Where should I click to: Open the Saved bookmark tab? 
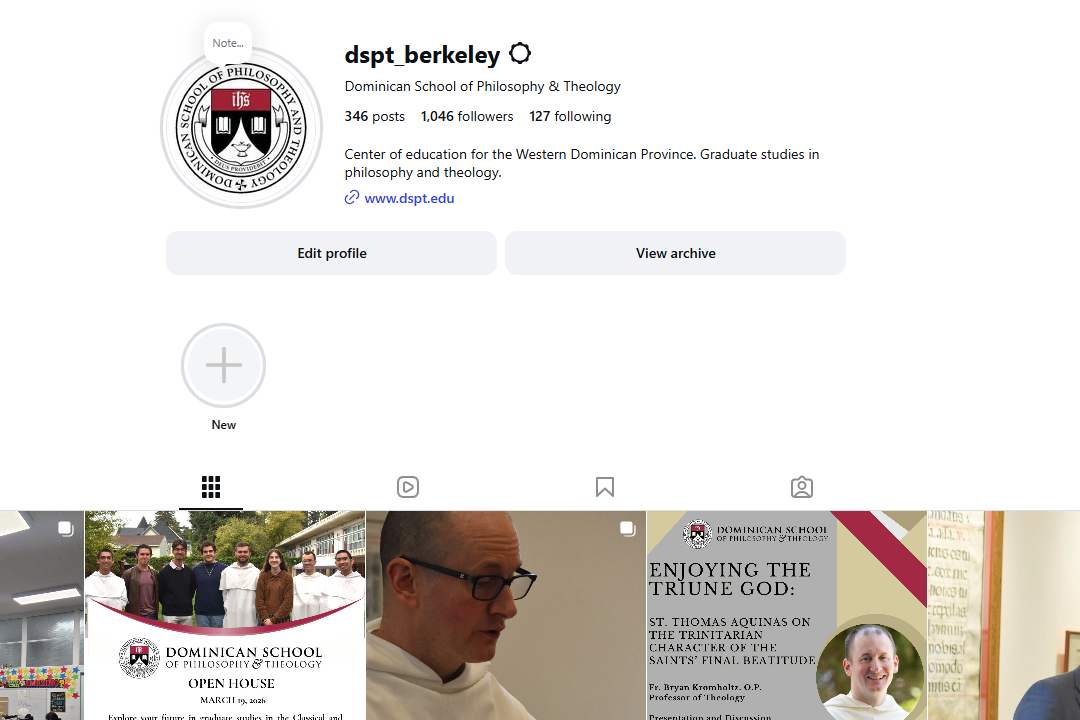point(605,486)
